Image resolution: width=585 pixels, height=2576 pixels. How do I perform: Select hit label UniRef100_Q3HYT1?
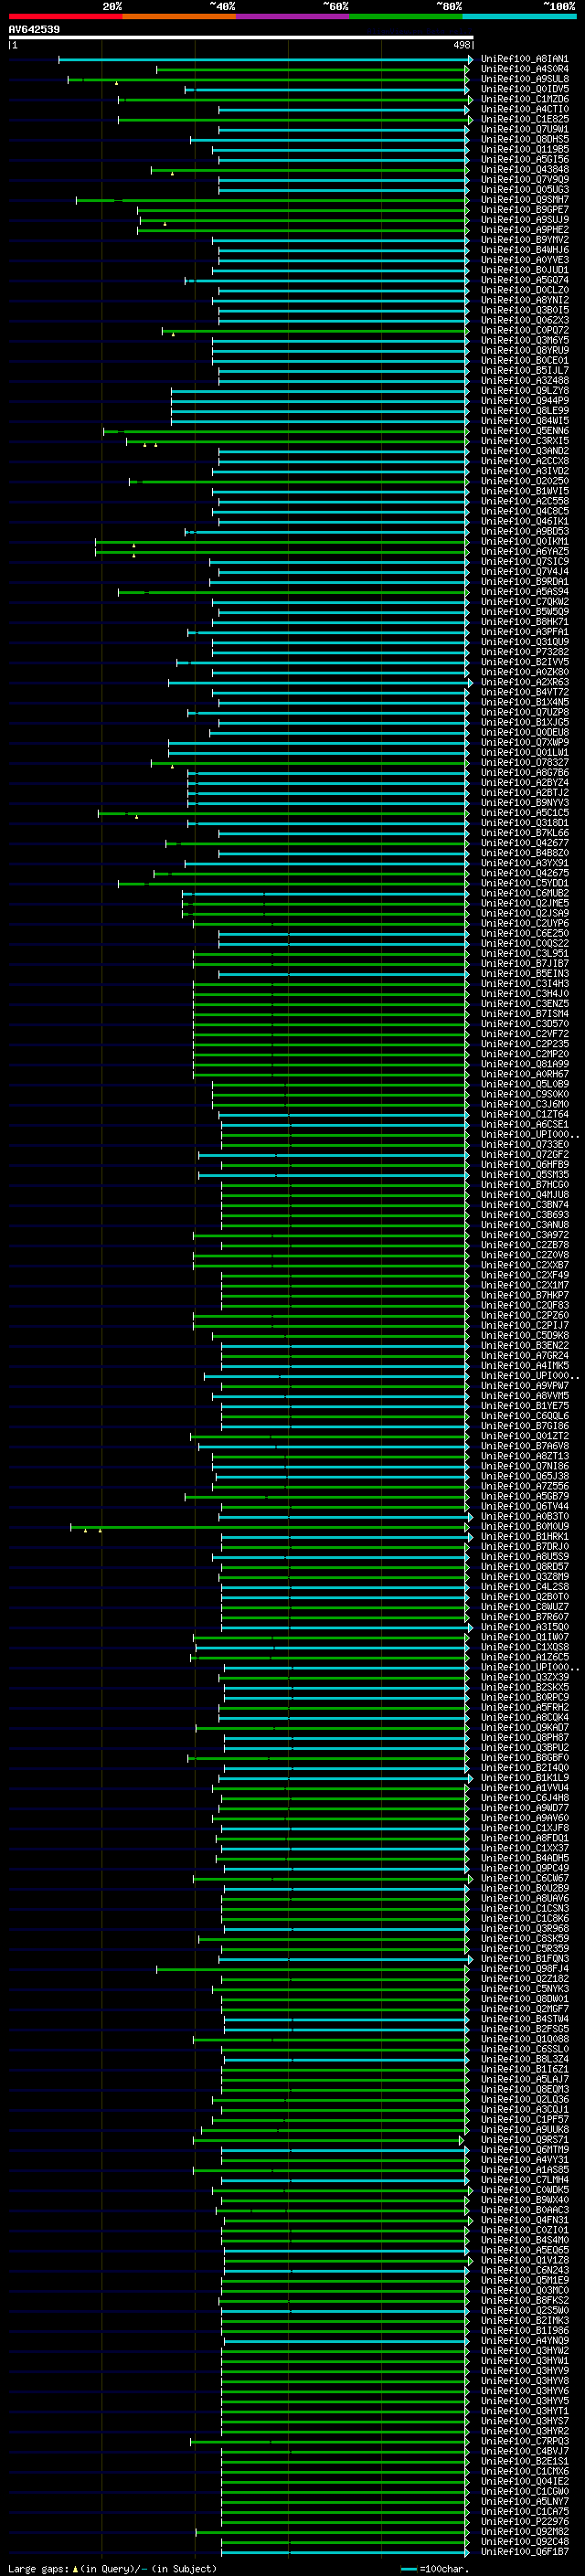coord(525,2410)
